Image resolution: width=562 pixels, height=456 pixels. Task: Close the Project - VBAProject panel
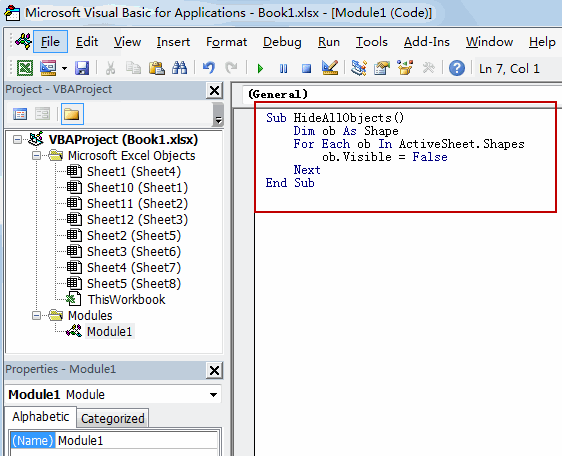tap(214, 90)
